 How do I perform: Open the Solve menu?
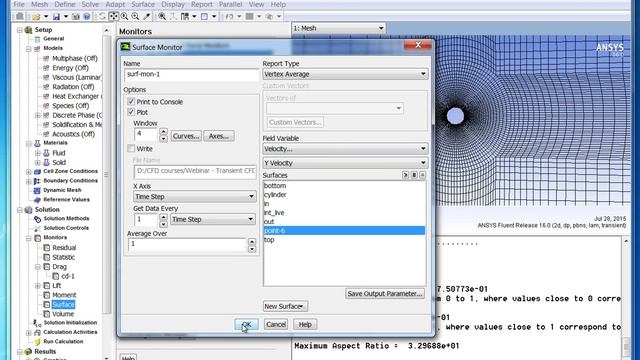(x=90, y=4)
